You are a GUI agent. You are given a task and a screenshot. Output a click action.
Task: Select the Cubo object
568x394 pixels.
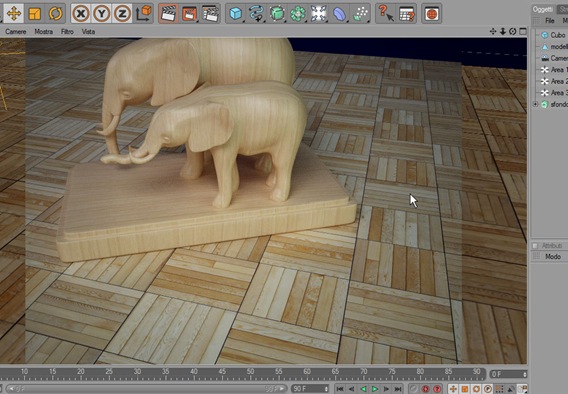point(557,35)
